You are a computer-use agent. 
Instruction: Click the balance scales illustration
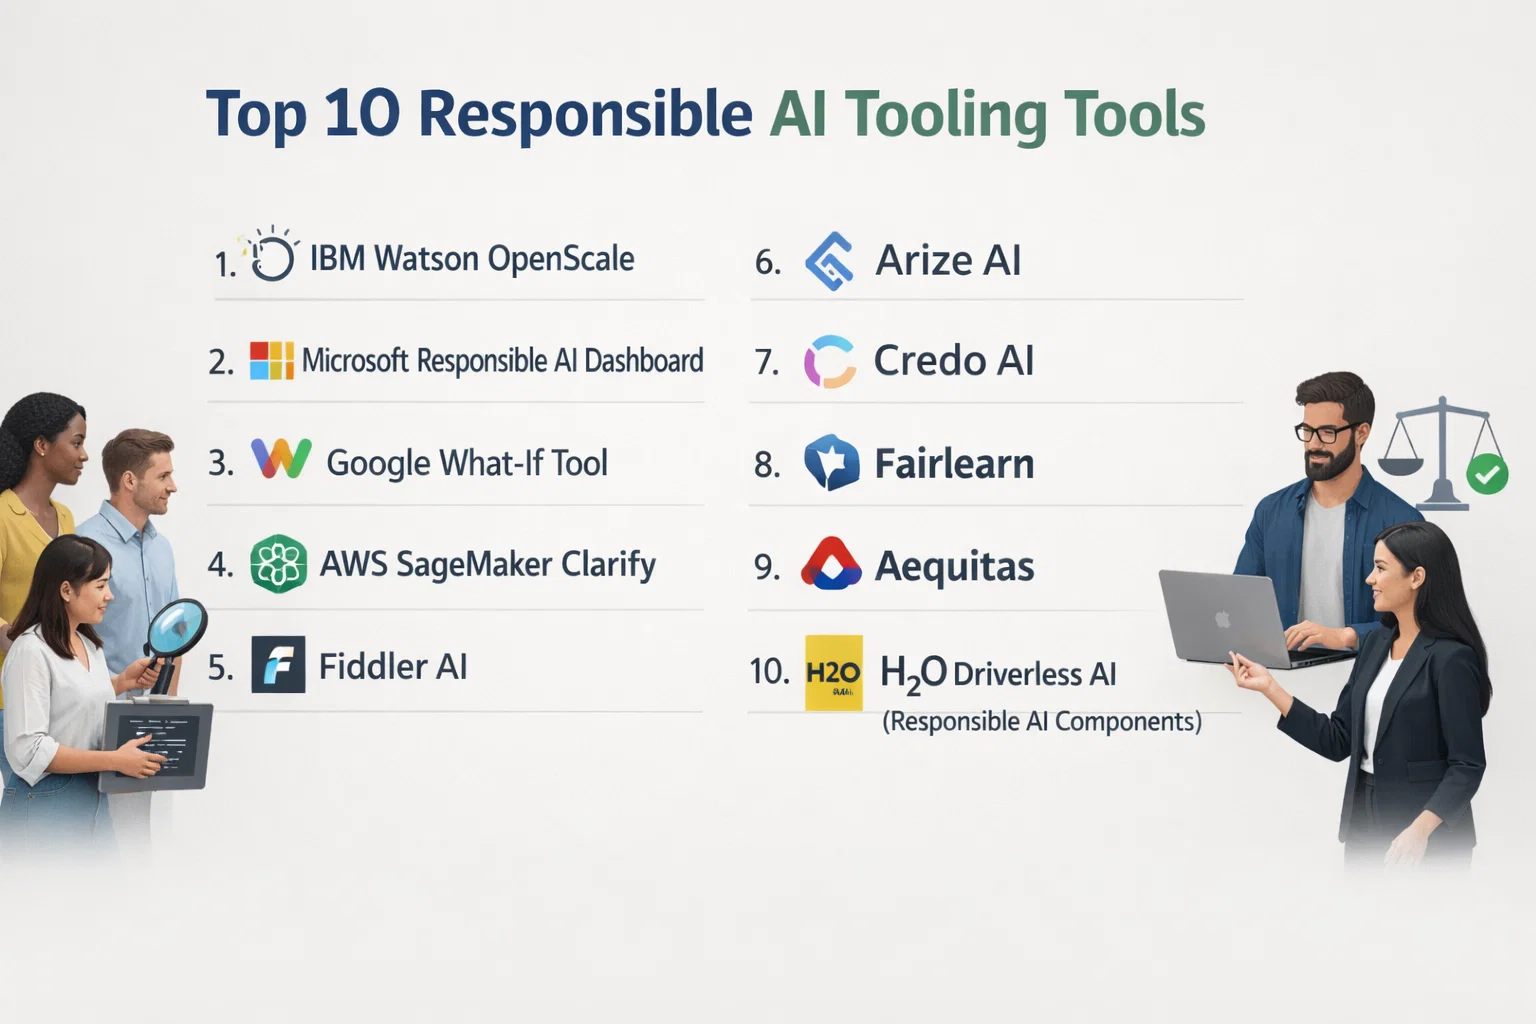coord(1438,450)
